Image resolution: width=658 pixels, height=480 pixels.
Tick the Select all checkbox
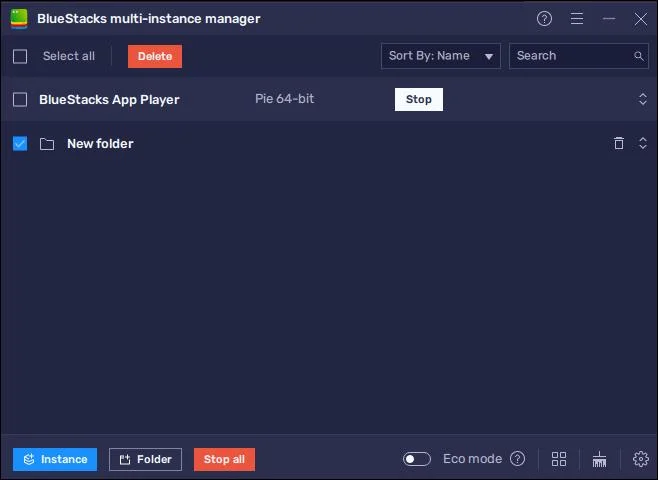pyautogui.click(x=20, y=56)
